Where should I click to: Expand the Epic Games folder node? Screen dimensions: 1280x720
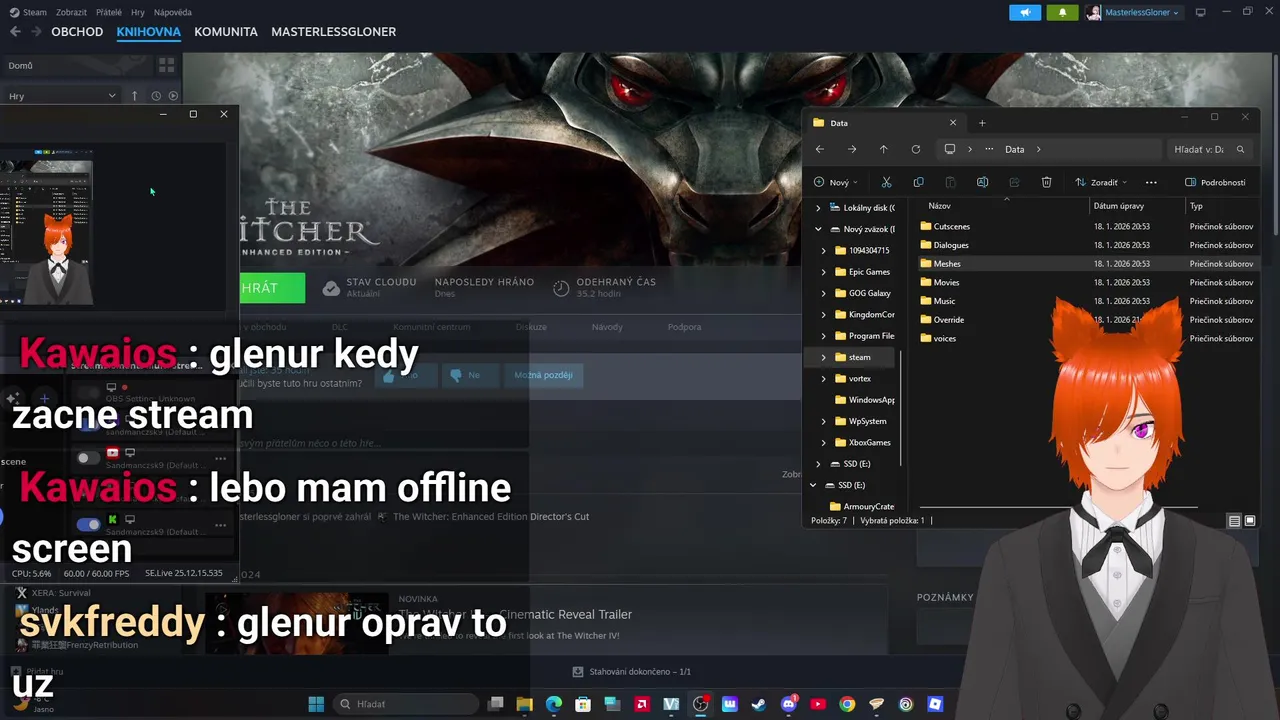824,272
